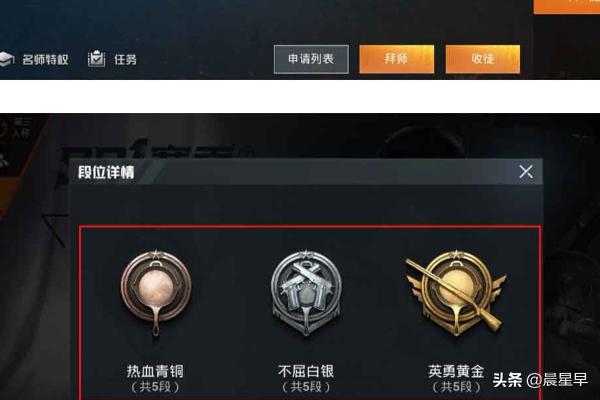
Task: Select the bronze frying pan rank badge
Action: [156, 293]
